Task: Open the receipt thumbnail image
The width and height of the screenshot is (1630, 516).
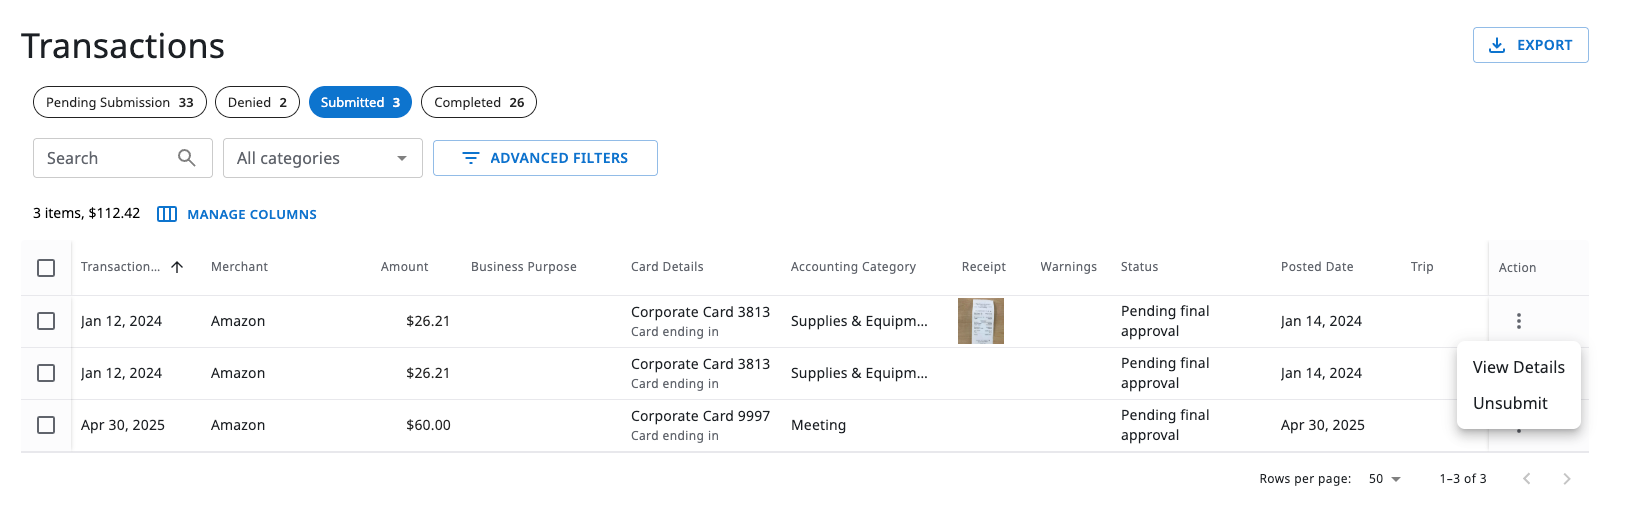Action: click(x=980, y=321)
